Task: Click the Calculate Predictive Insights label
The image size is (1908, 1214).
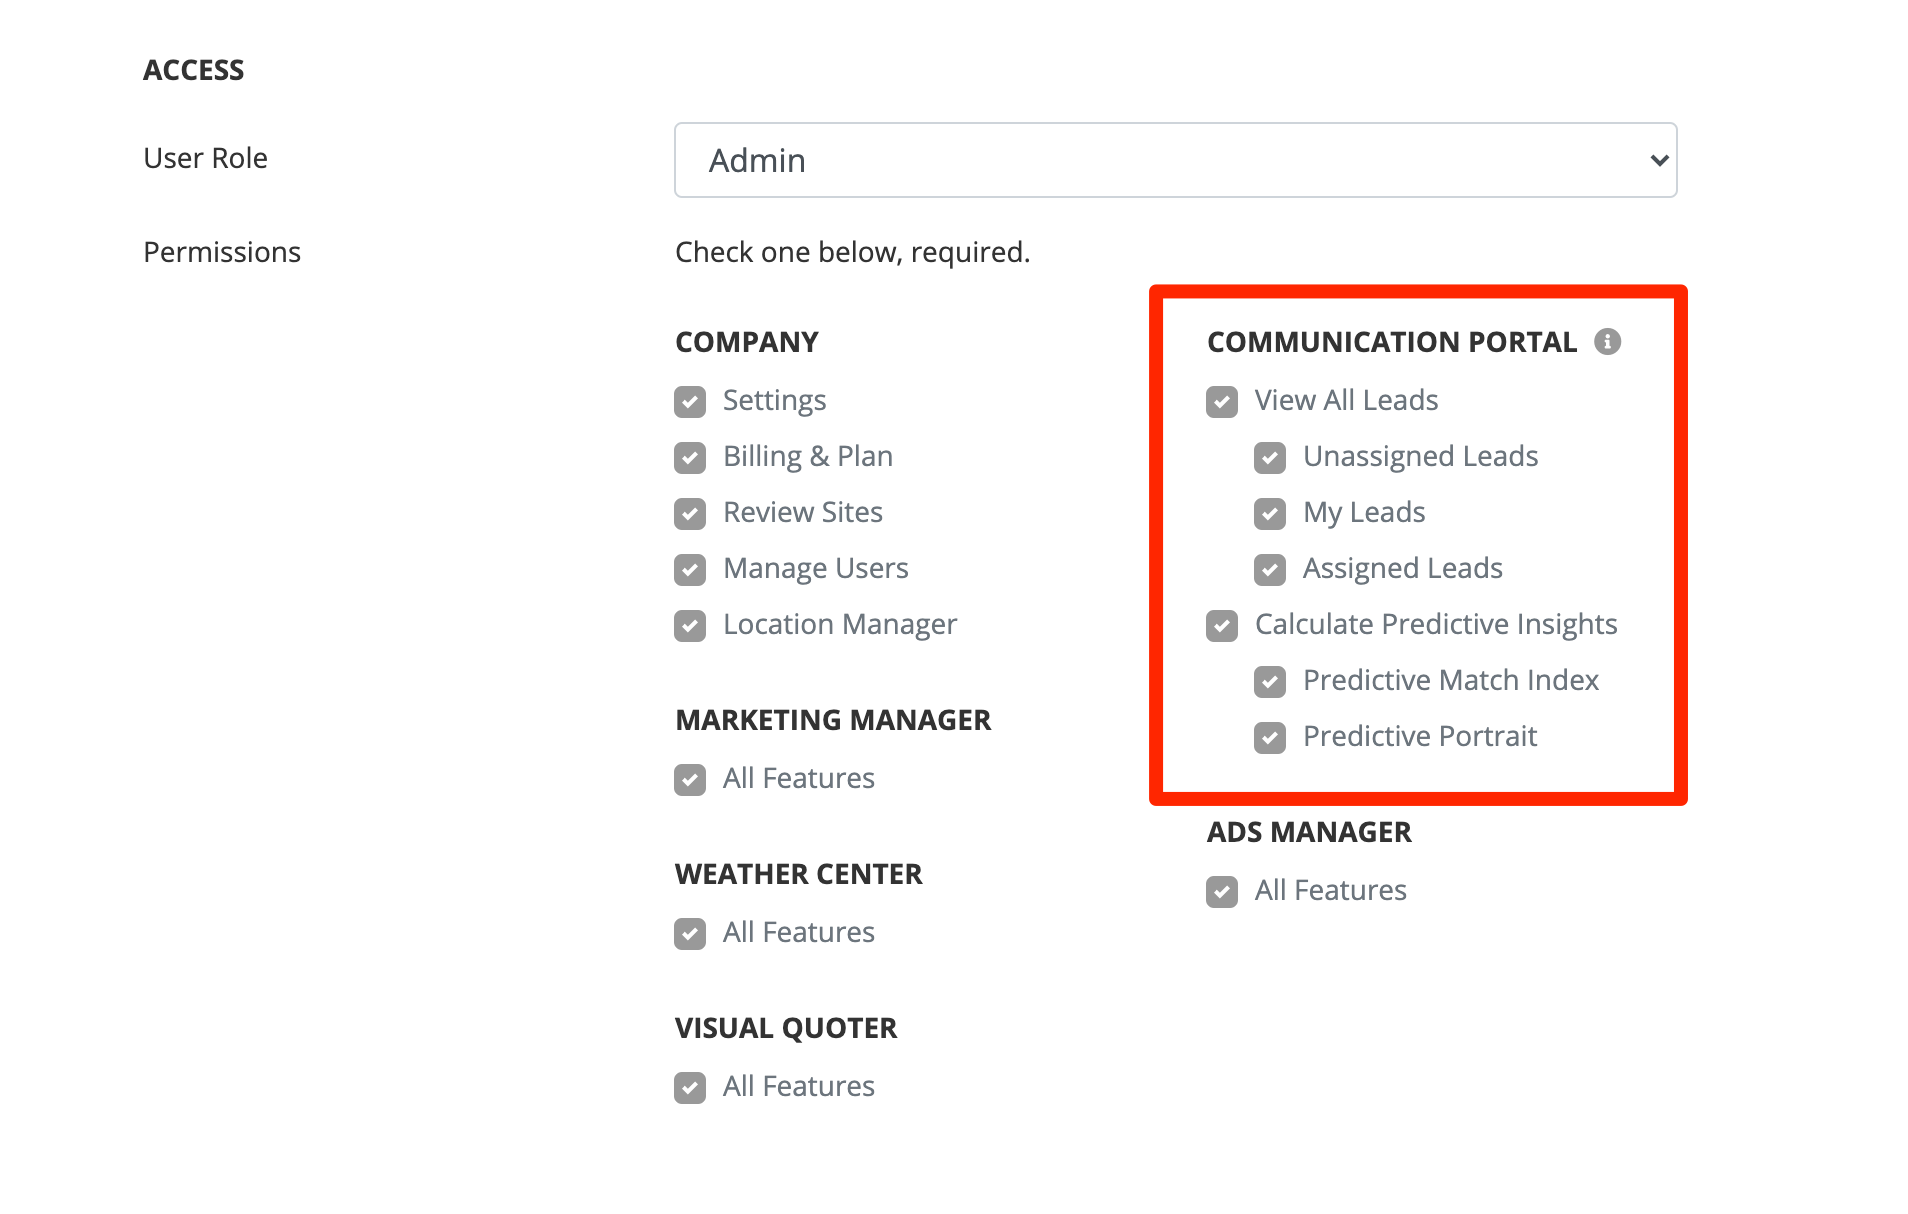Action: coord(1435,625)
